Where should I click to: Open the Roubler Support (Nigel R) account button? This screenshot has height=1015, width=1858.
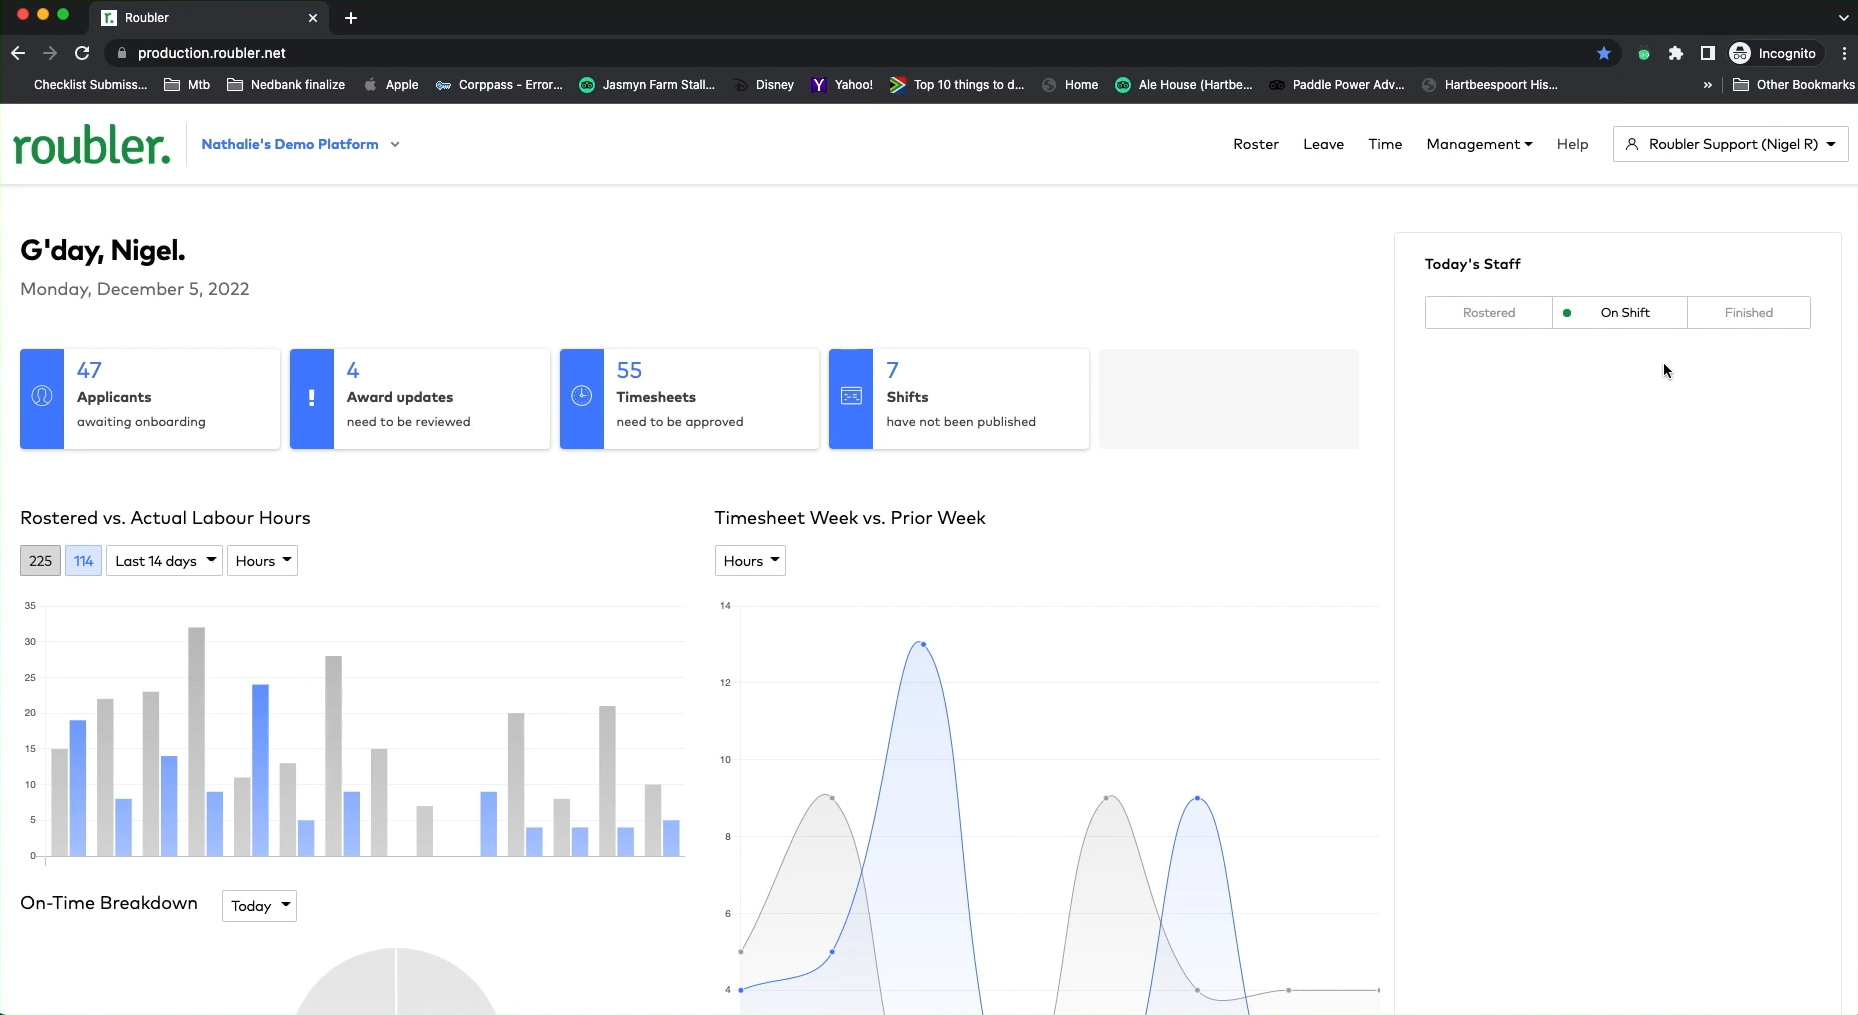coord(1730,144)
